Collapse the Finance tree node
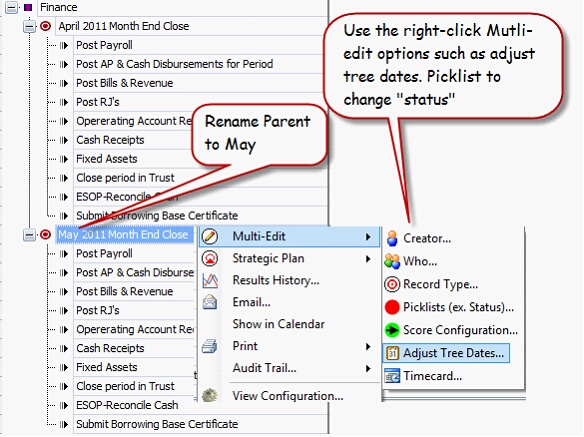This screenshot has width=584, height=437. [11, 7]
